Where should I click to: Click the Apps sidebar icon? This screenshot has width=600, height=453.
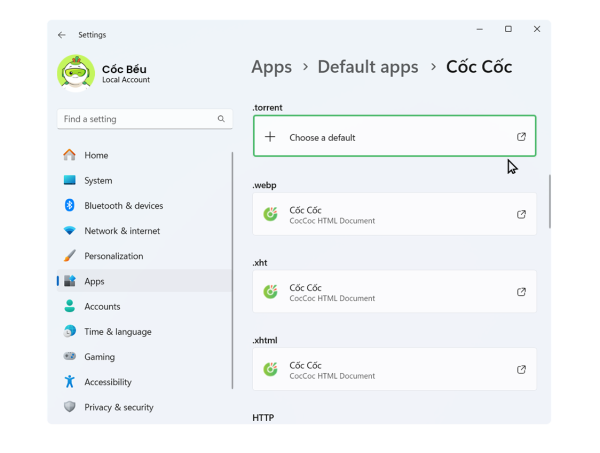[70, 281]
